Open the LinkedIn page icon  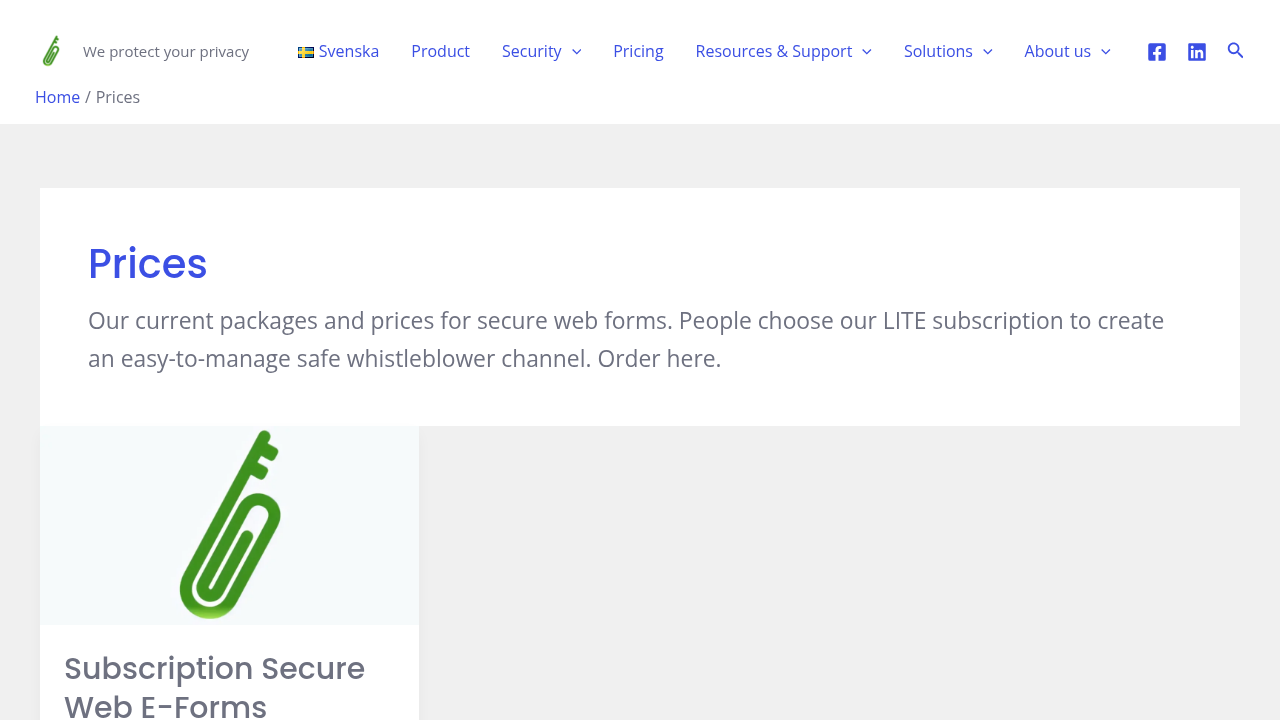point(1197,52)
